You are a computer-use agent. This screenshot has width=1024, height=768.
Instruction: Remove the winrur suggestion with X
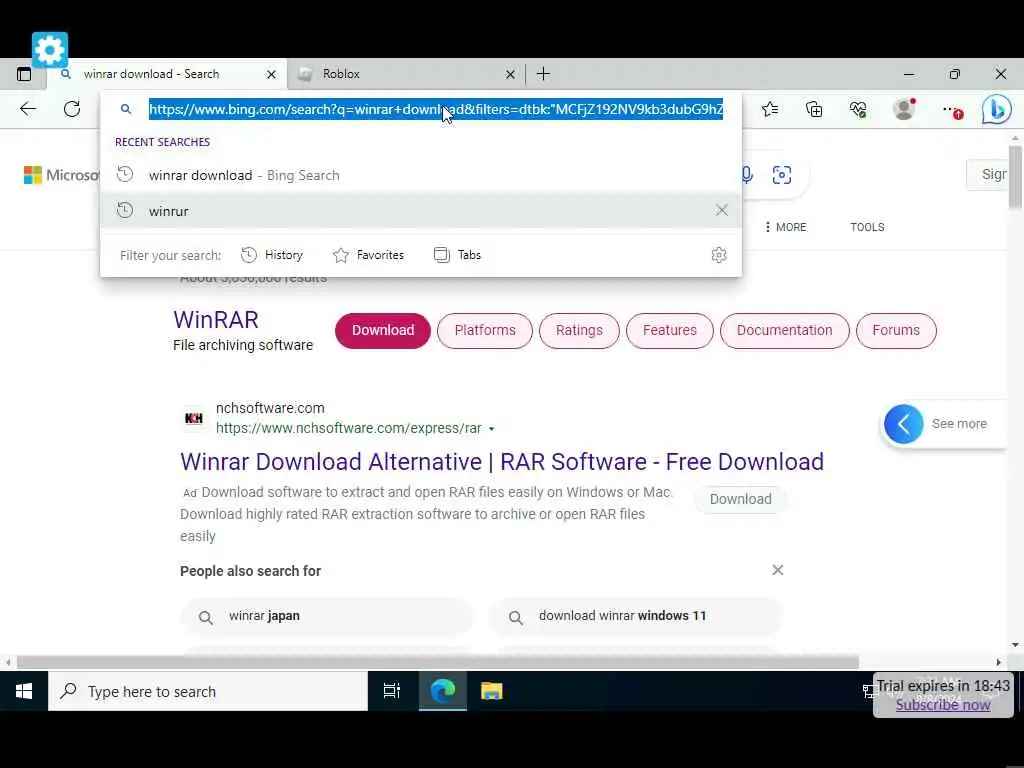pos(722,210)
